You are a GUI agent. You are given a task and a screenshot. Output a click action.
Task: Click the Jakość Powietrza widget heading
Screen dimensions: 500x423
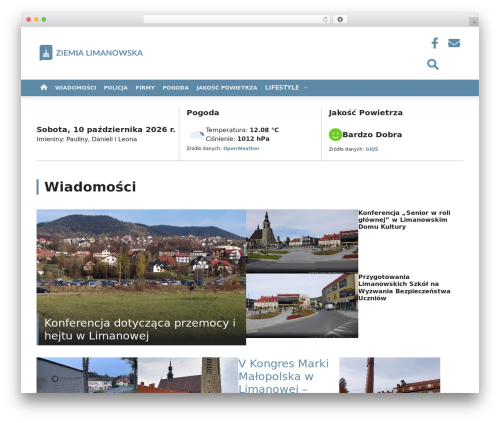click(x=365, y=113)
